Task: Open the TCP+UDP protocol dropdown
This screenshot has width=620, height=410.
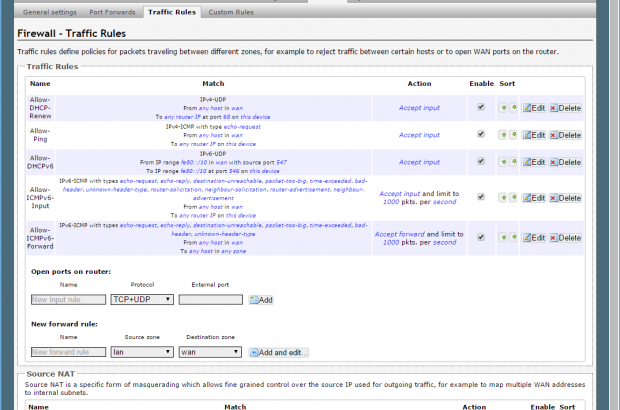Action: click(142, 299)
